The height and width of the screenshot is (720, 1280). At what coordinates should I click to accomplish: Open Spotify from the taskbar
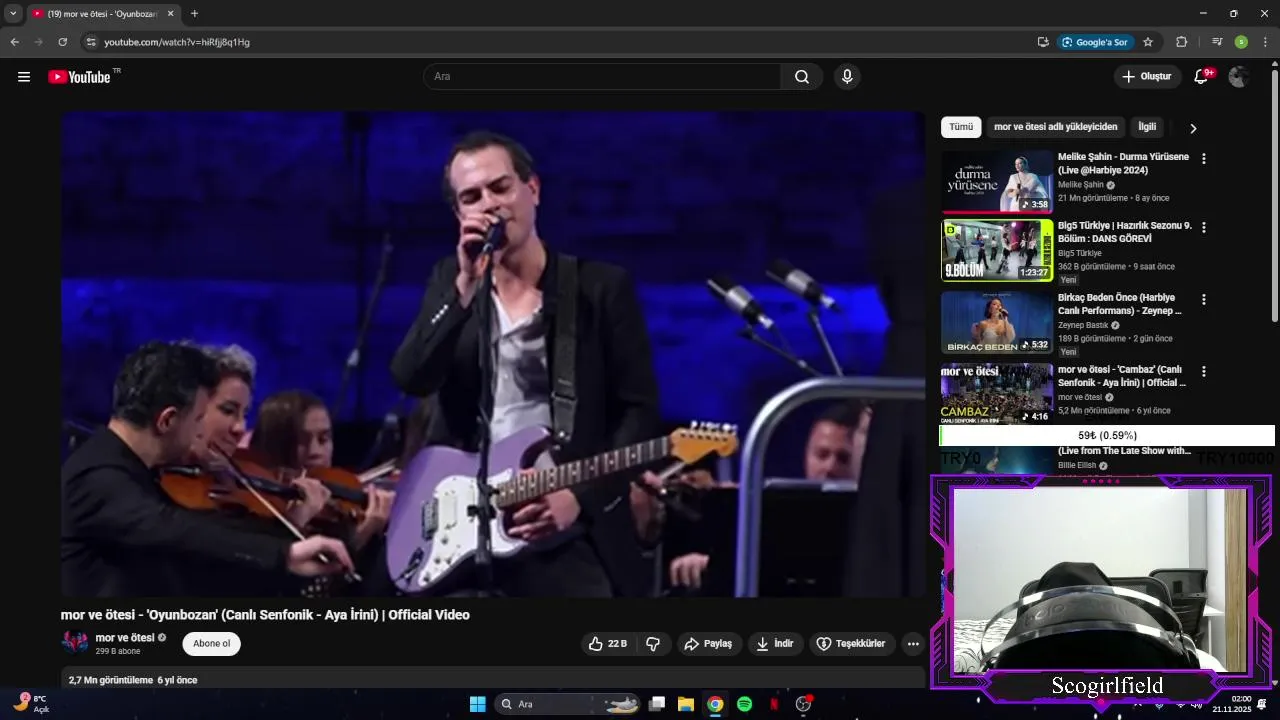[x=744, y=704]
